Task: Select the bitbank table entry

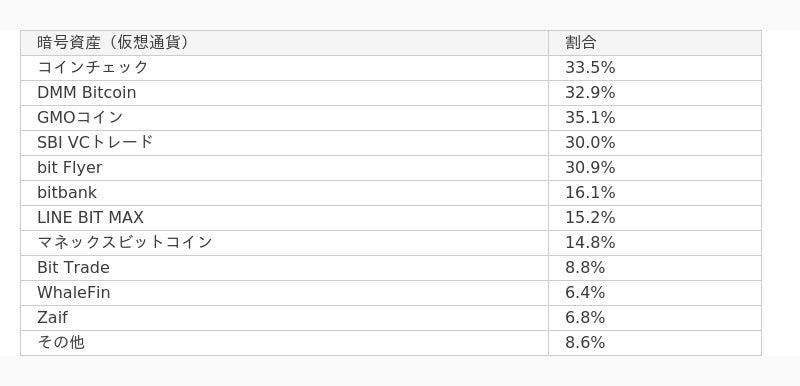Action: [x=285, y=193]
